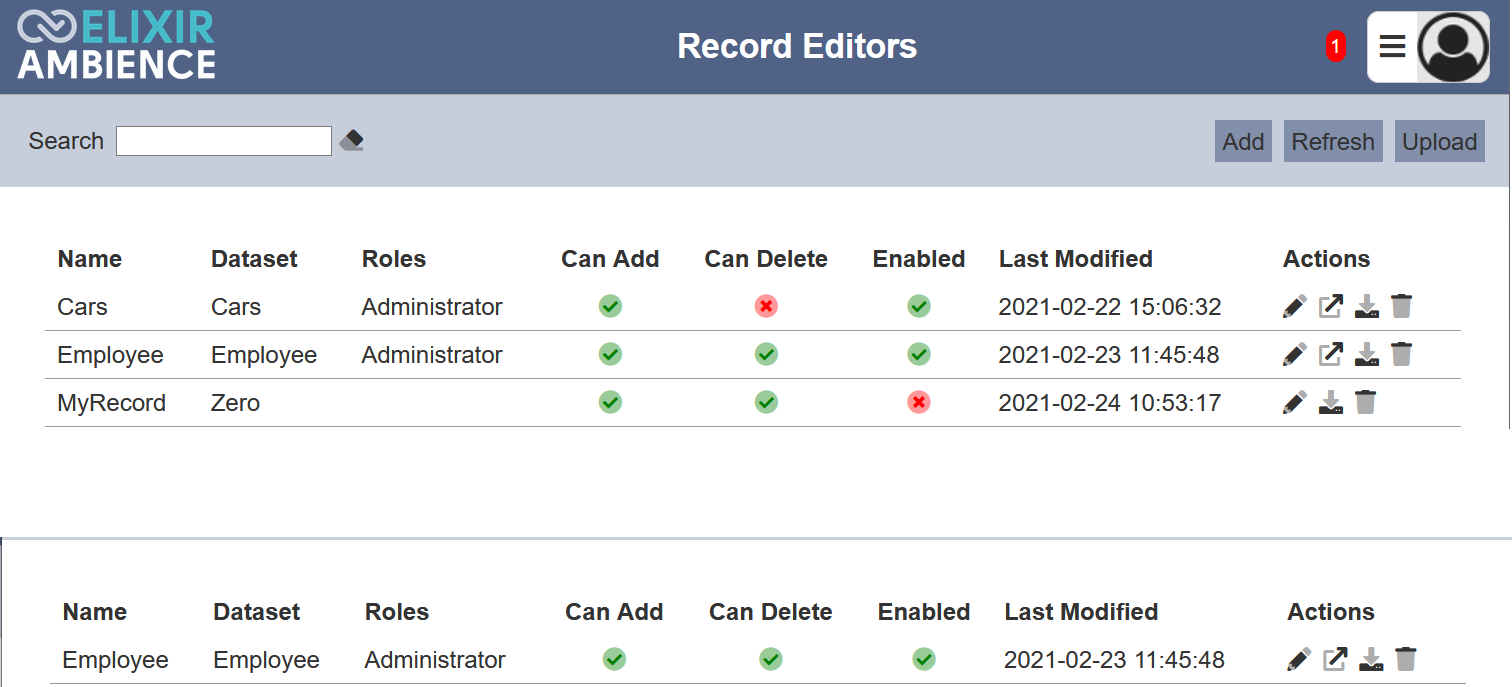This screenshot has height=687, width=1512.
Task: Delete MyRecord using the trash icon
Action: [x=1365, y=402]
